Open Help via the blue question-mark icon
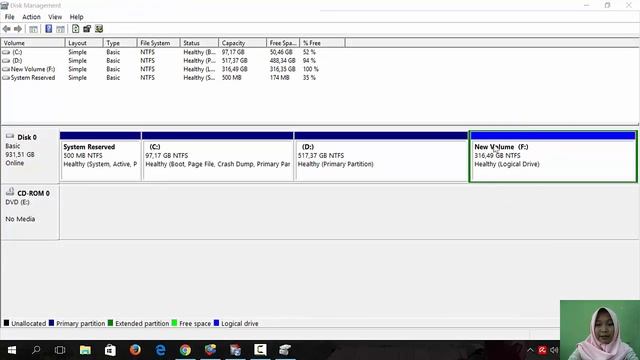Viewport: 640px width, 360px height. (x=49, y=29)
